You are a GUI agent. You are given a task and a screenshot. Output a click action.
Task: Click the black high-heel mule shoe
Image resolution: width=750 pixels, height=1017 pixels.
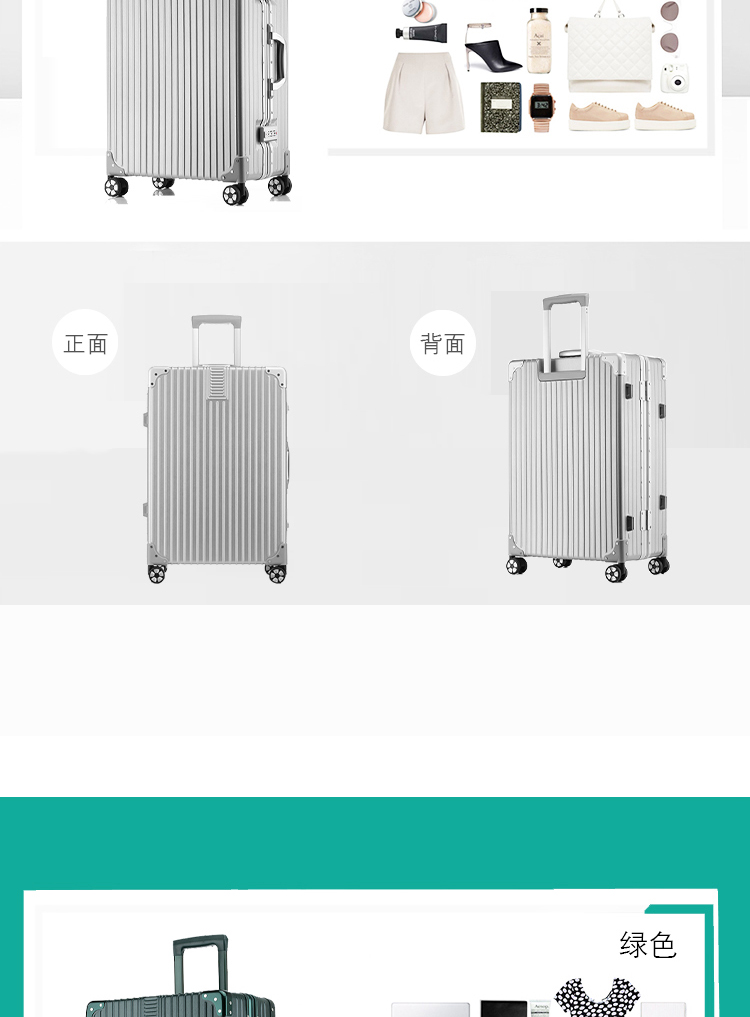[x=492, y=47]
